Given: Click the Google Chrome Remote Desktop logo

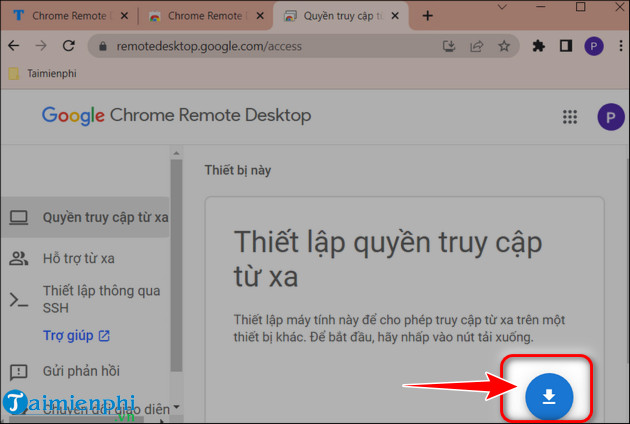Looking at the screenshot, I should coord(176,116).
